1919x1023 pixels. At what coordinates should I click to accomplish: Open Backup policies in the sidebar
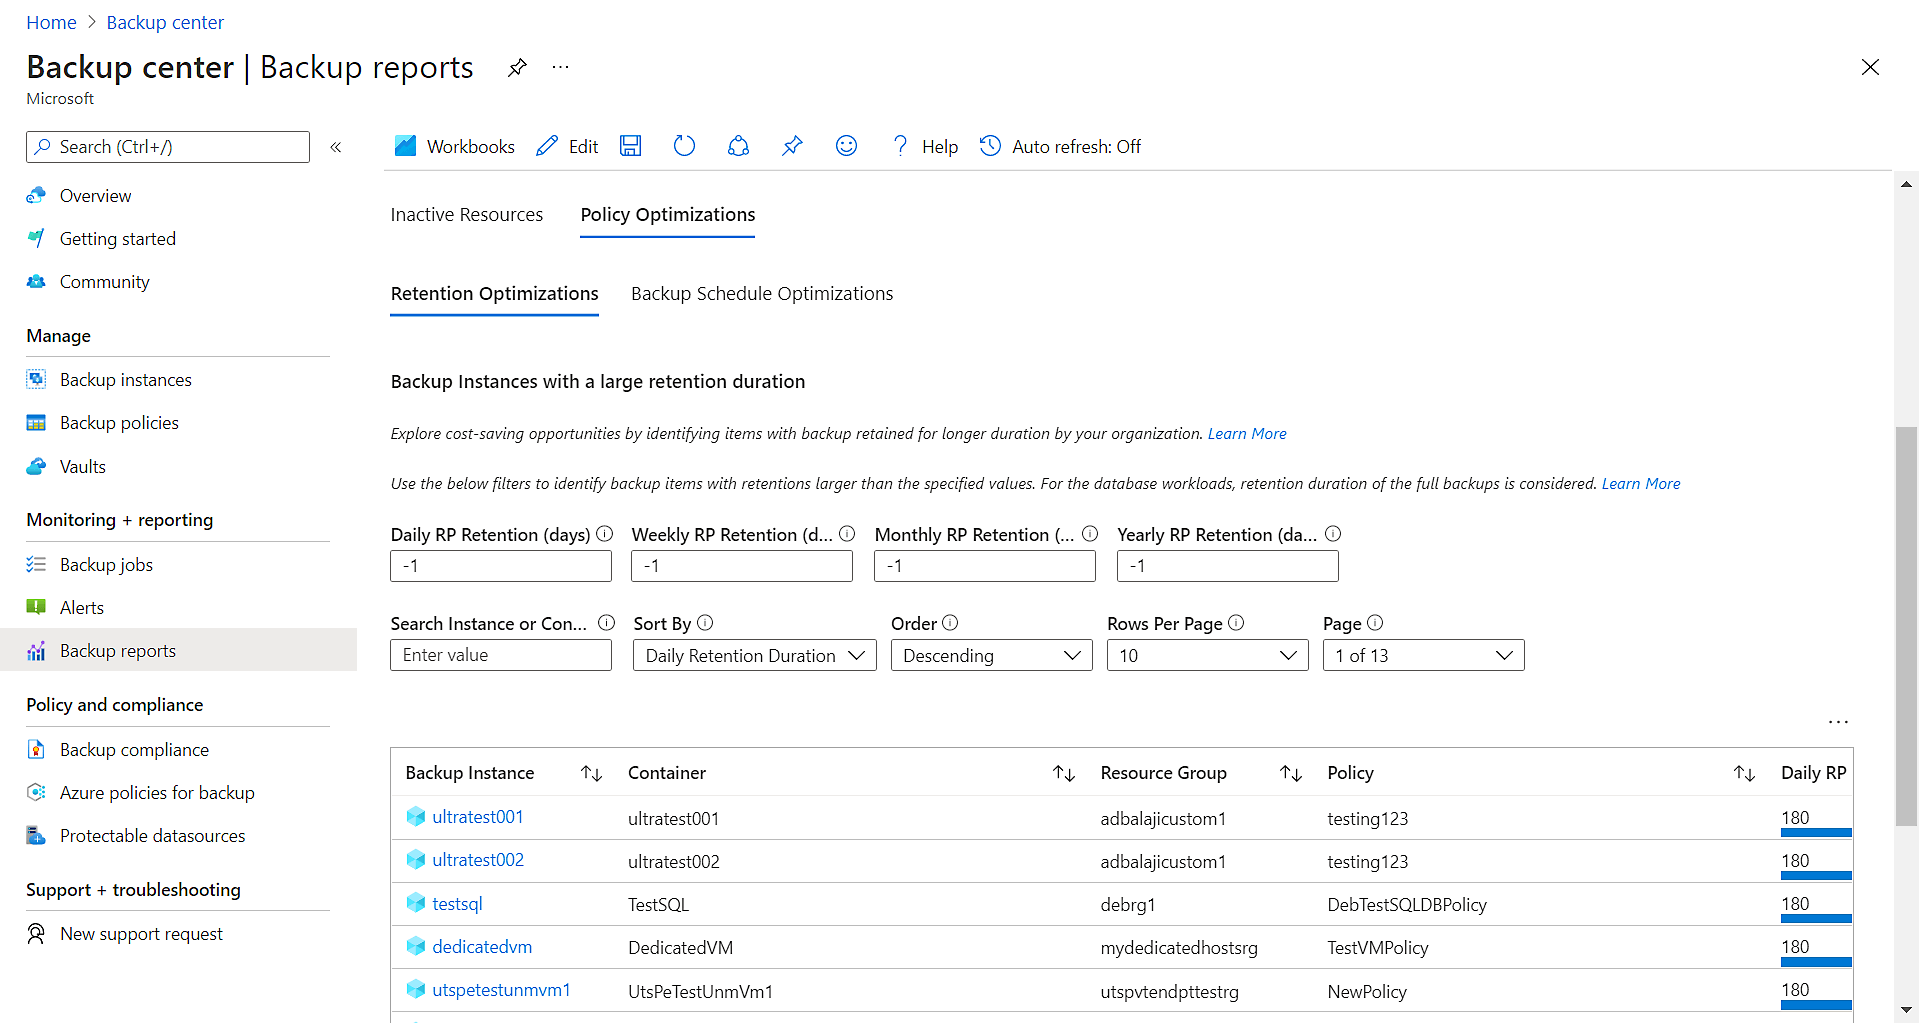point(119,423)
